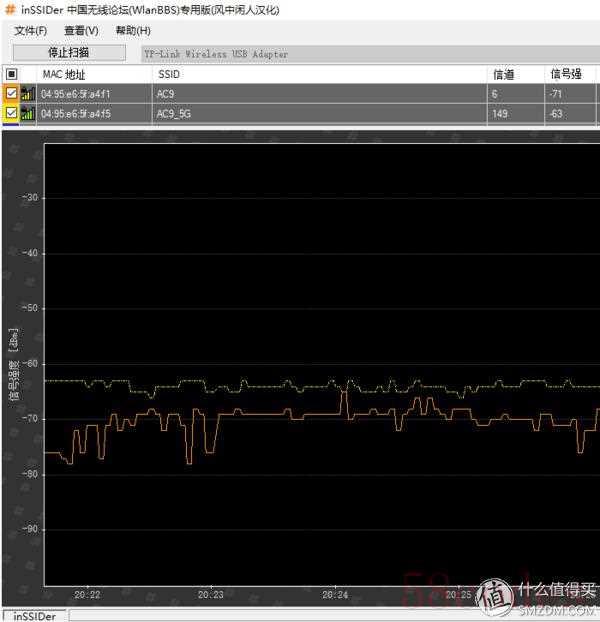Open the 帮助(H) menu

coord(133,31)
